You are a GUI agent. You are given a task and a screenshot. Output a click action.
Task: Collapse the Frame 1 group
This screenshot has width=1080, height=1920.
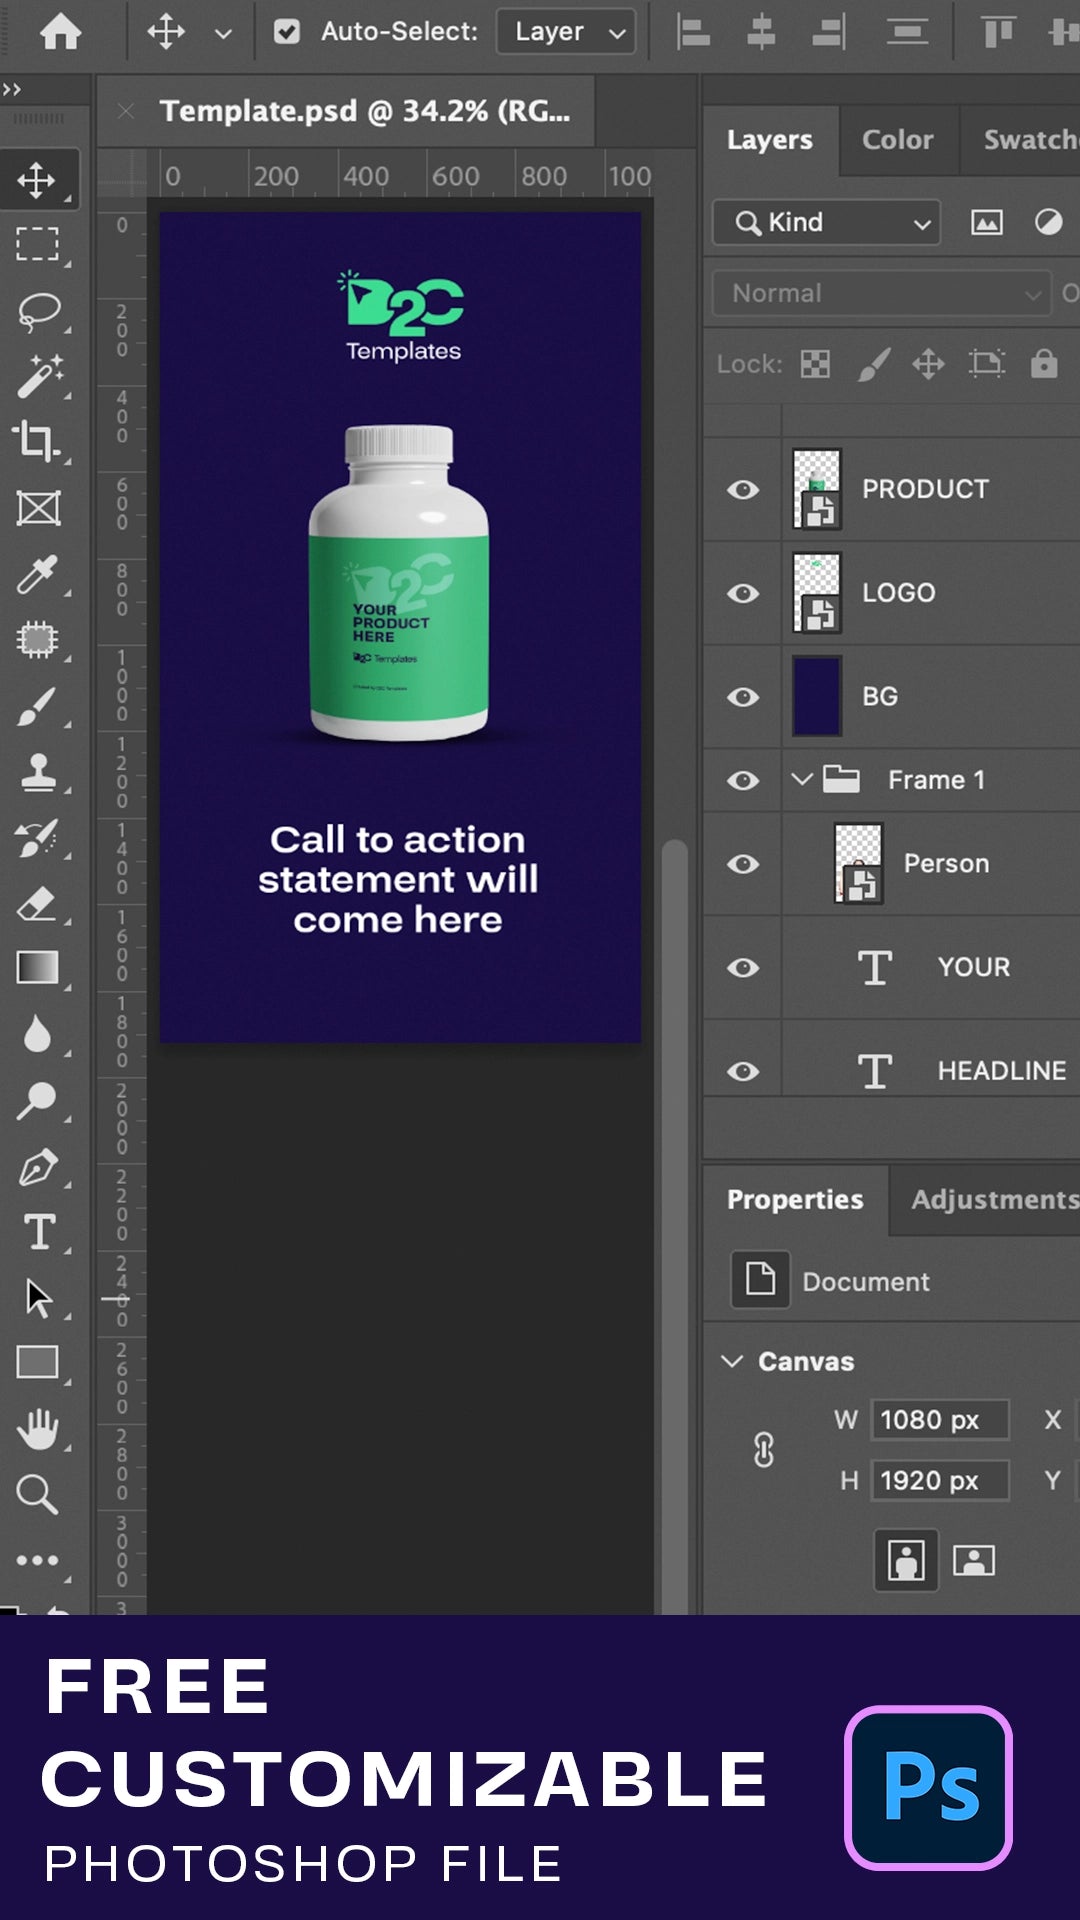[801, 779]
